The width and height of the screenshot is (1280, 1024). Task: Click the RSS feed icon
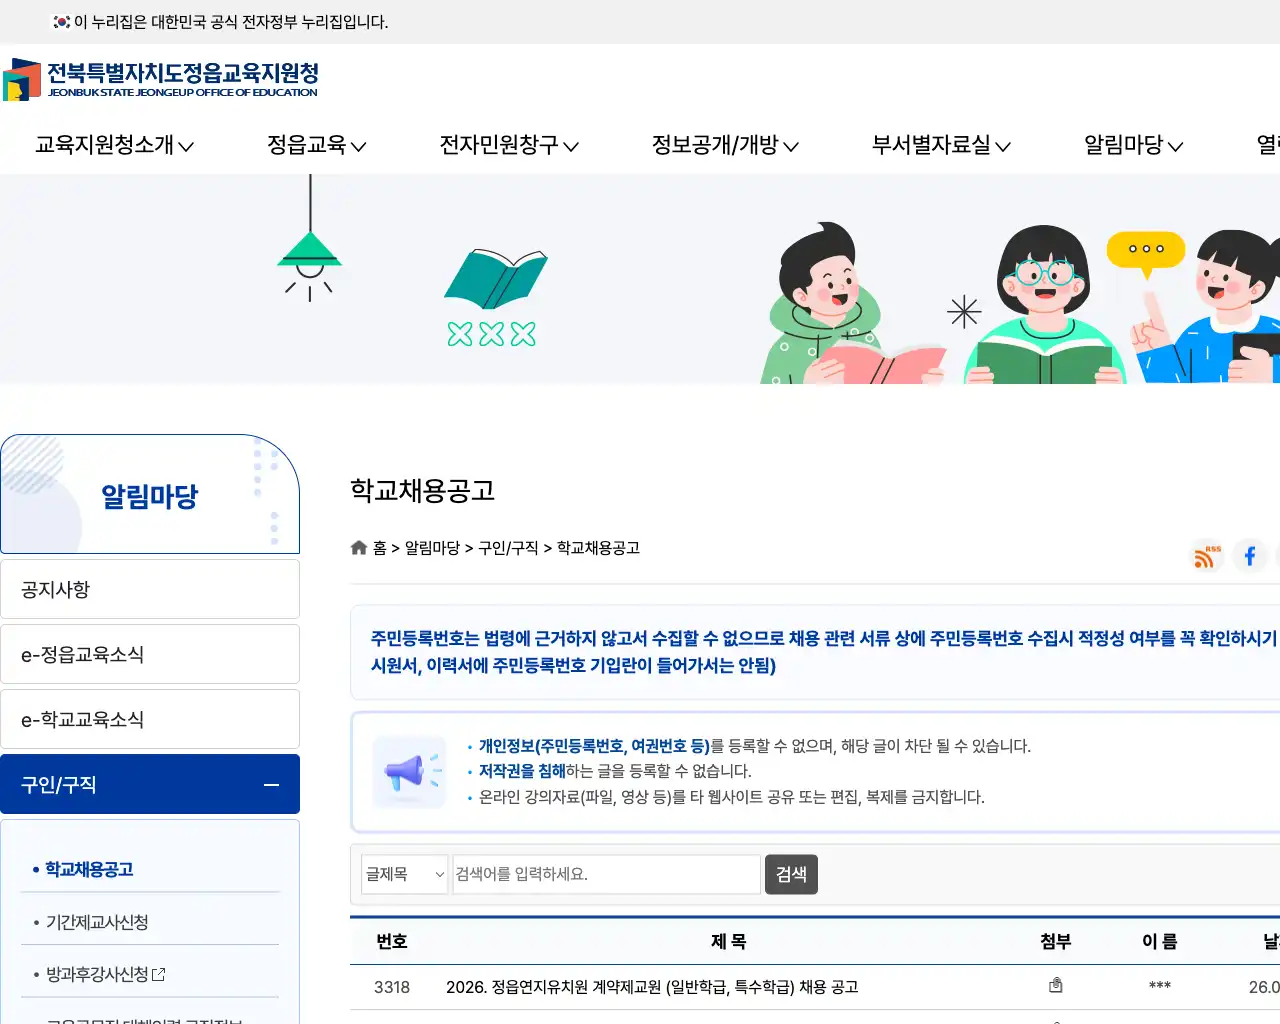[x=1206, y=557]
